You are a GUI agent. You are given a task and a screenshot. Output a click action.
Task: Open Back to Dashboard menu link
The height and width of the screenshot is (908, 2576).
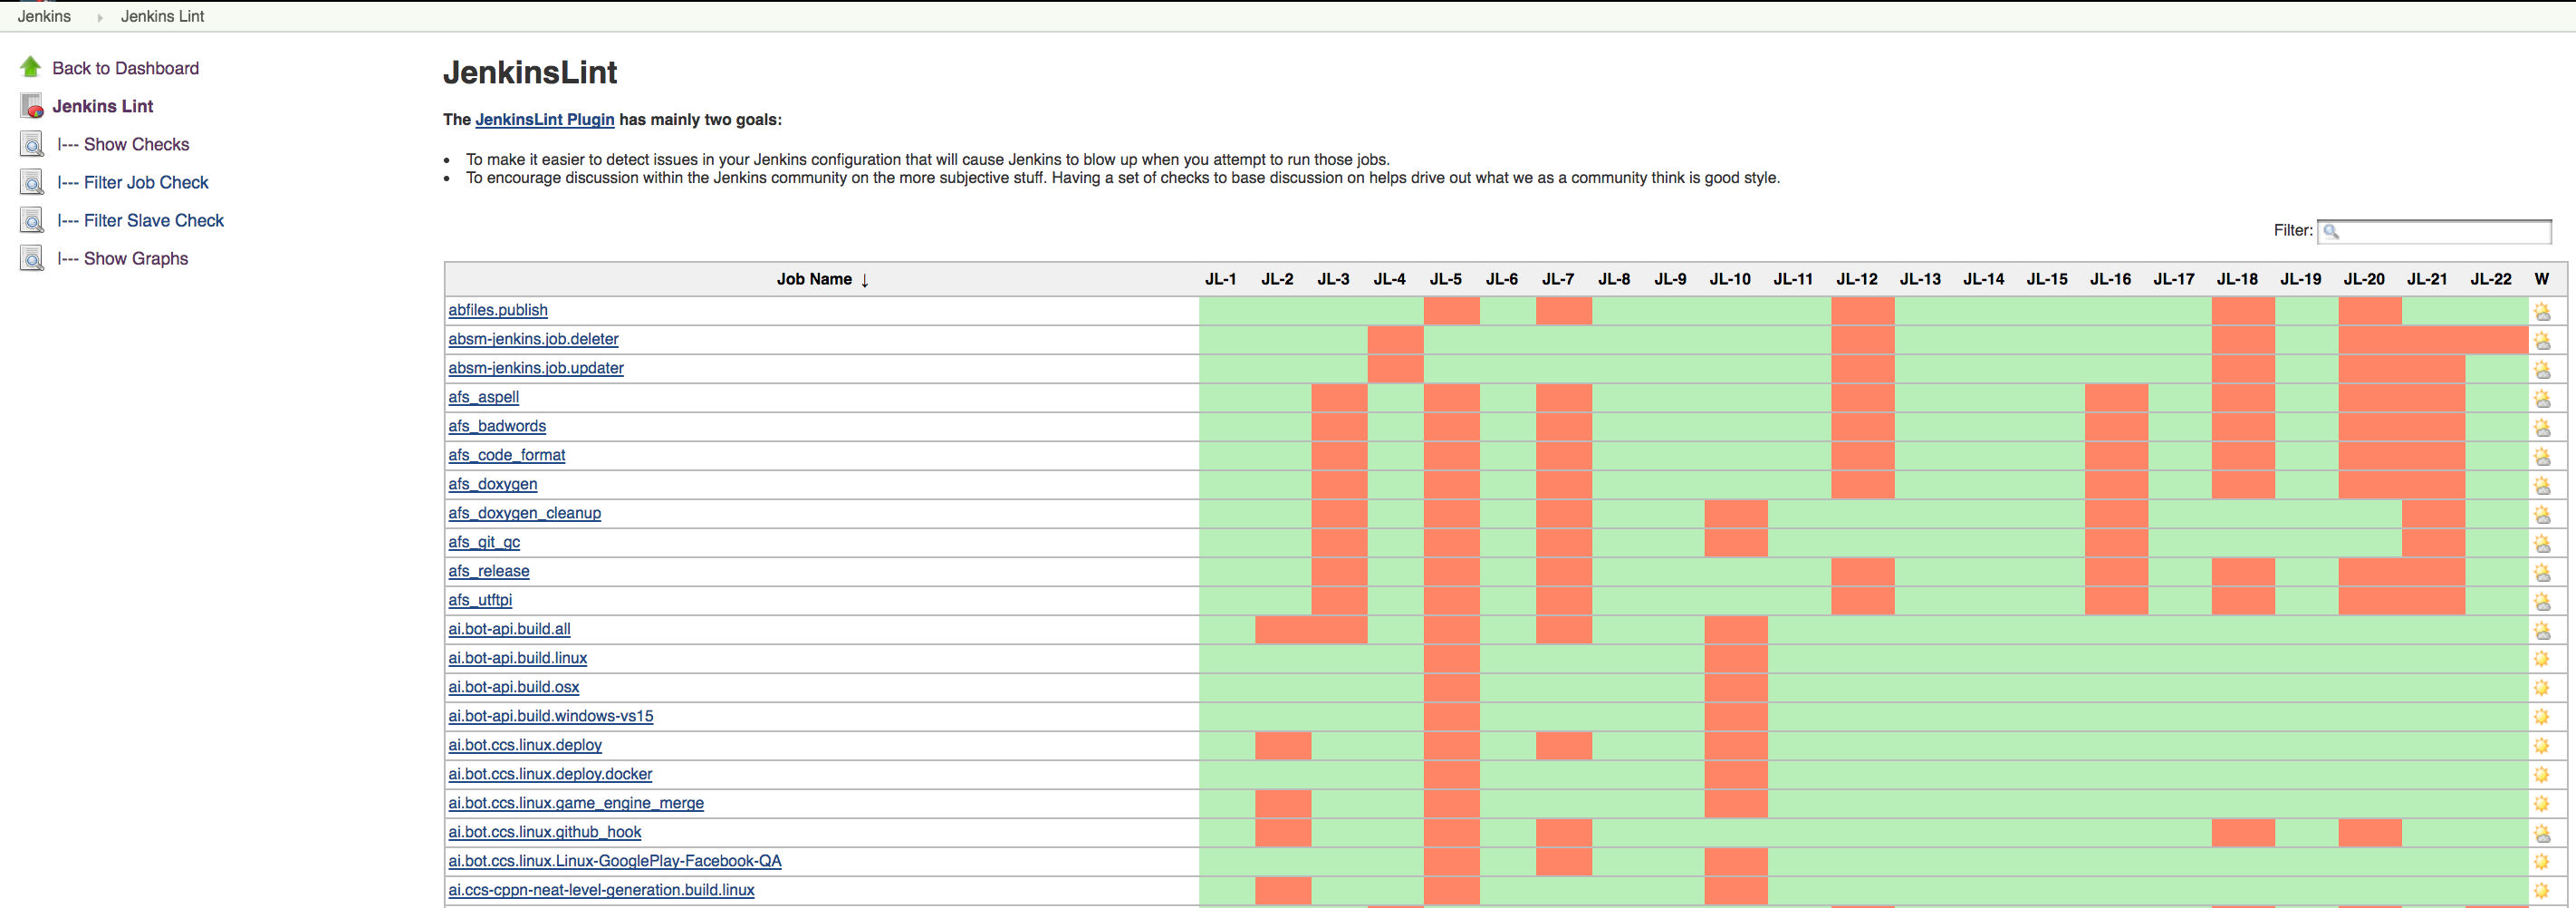pos(126,68)
